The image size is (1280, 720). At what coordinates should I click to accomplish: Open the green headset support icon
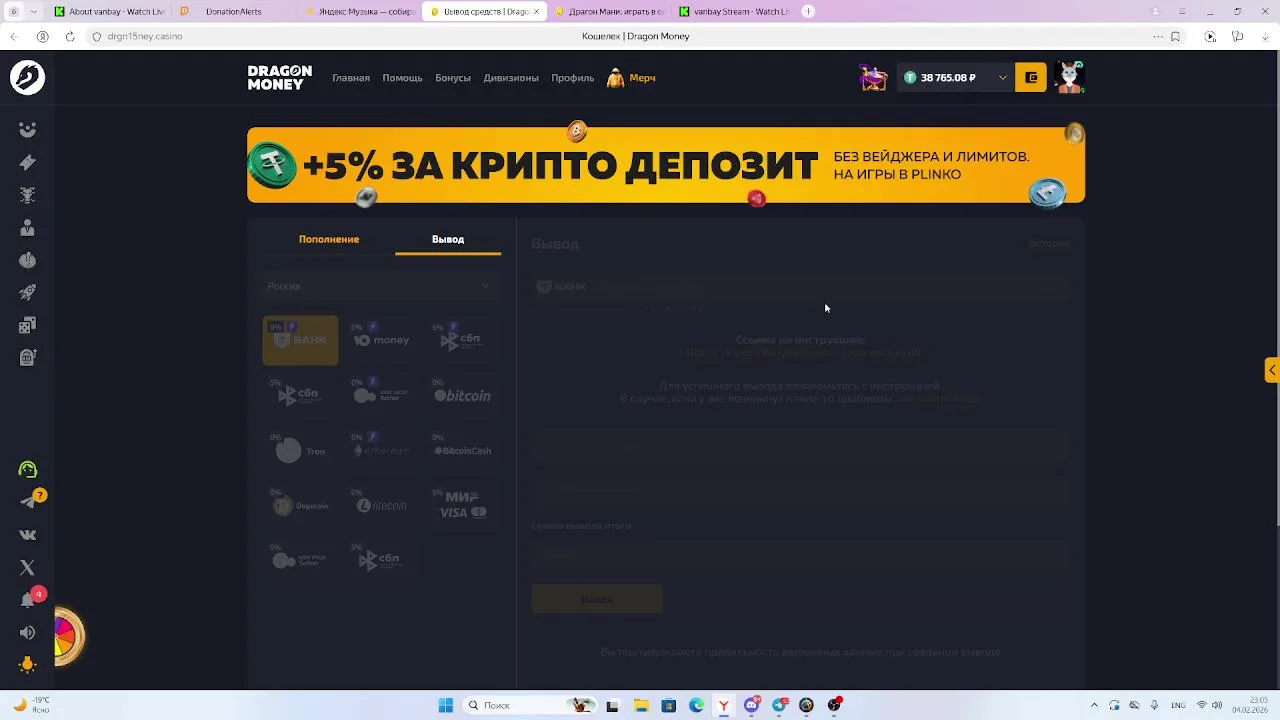(x=27, y=469)
